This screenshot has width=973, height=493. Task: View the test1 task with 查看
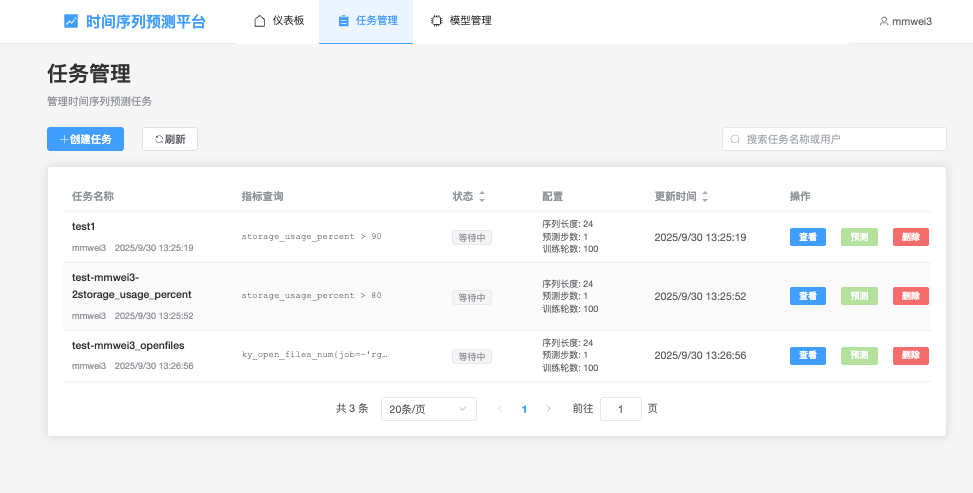click(807, 237)
